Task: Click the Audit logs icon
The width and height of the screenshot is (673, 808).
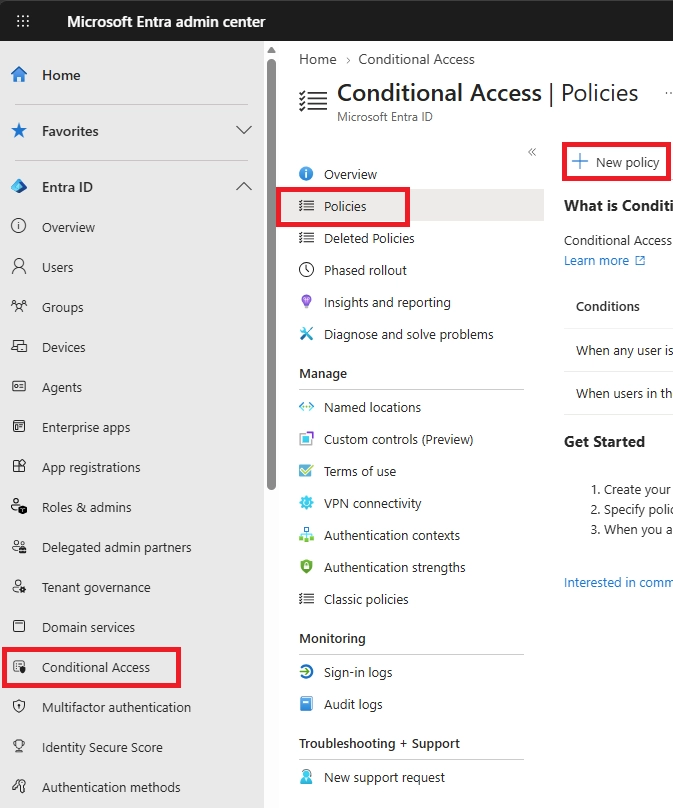Action: [x=306, y=703]
